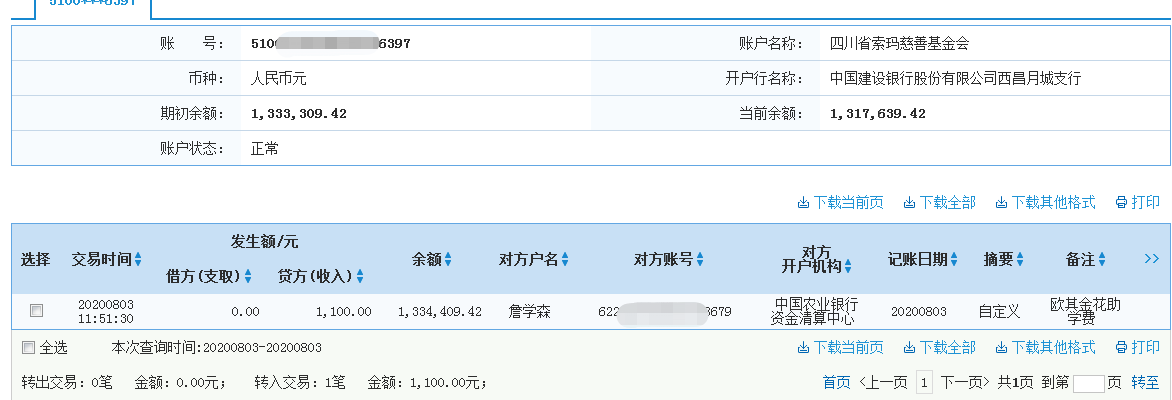The width and height of the screenshot is (1172, 400).
Task: Sort the 摘要 column
Action: click(1022, 259)
